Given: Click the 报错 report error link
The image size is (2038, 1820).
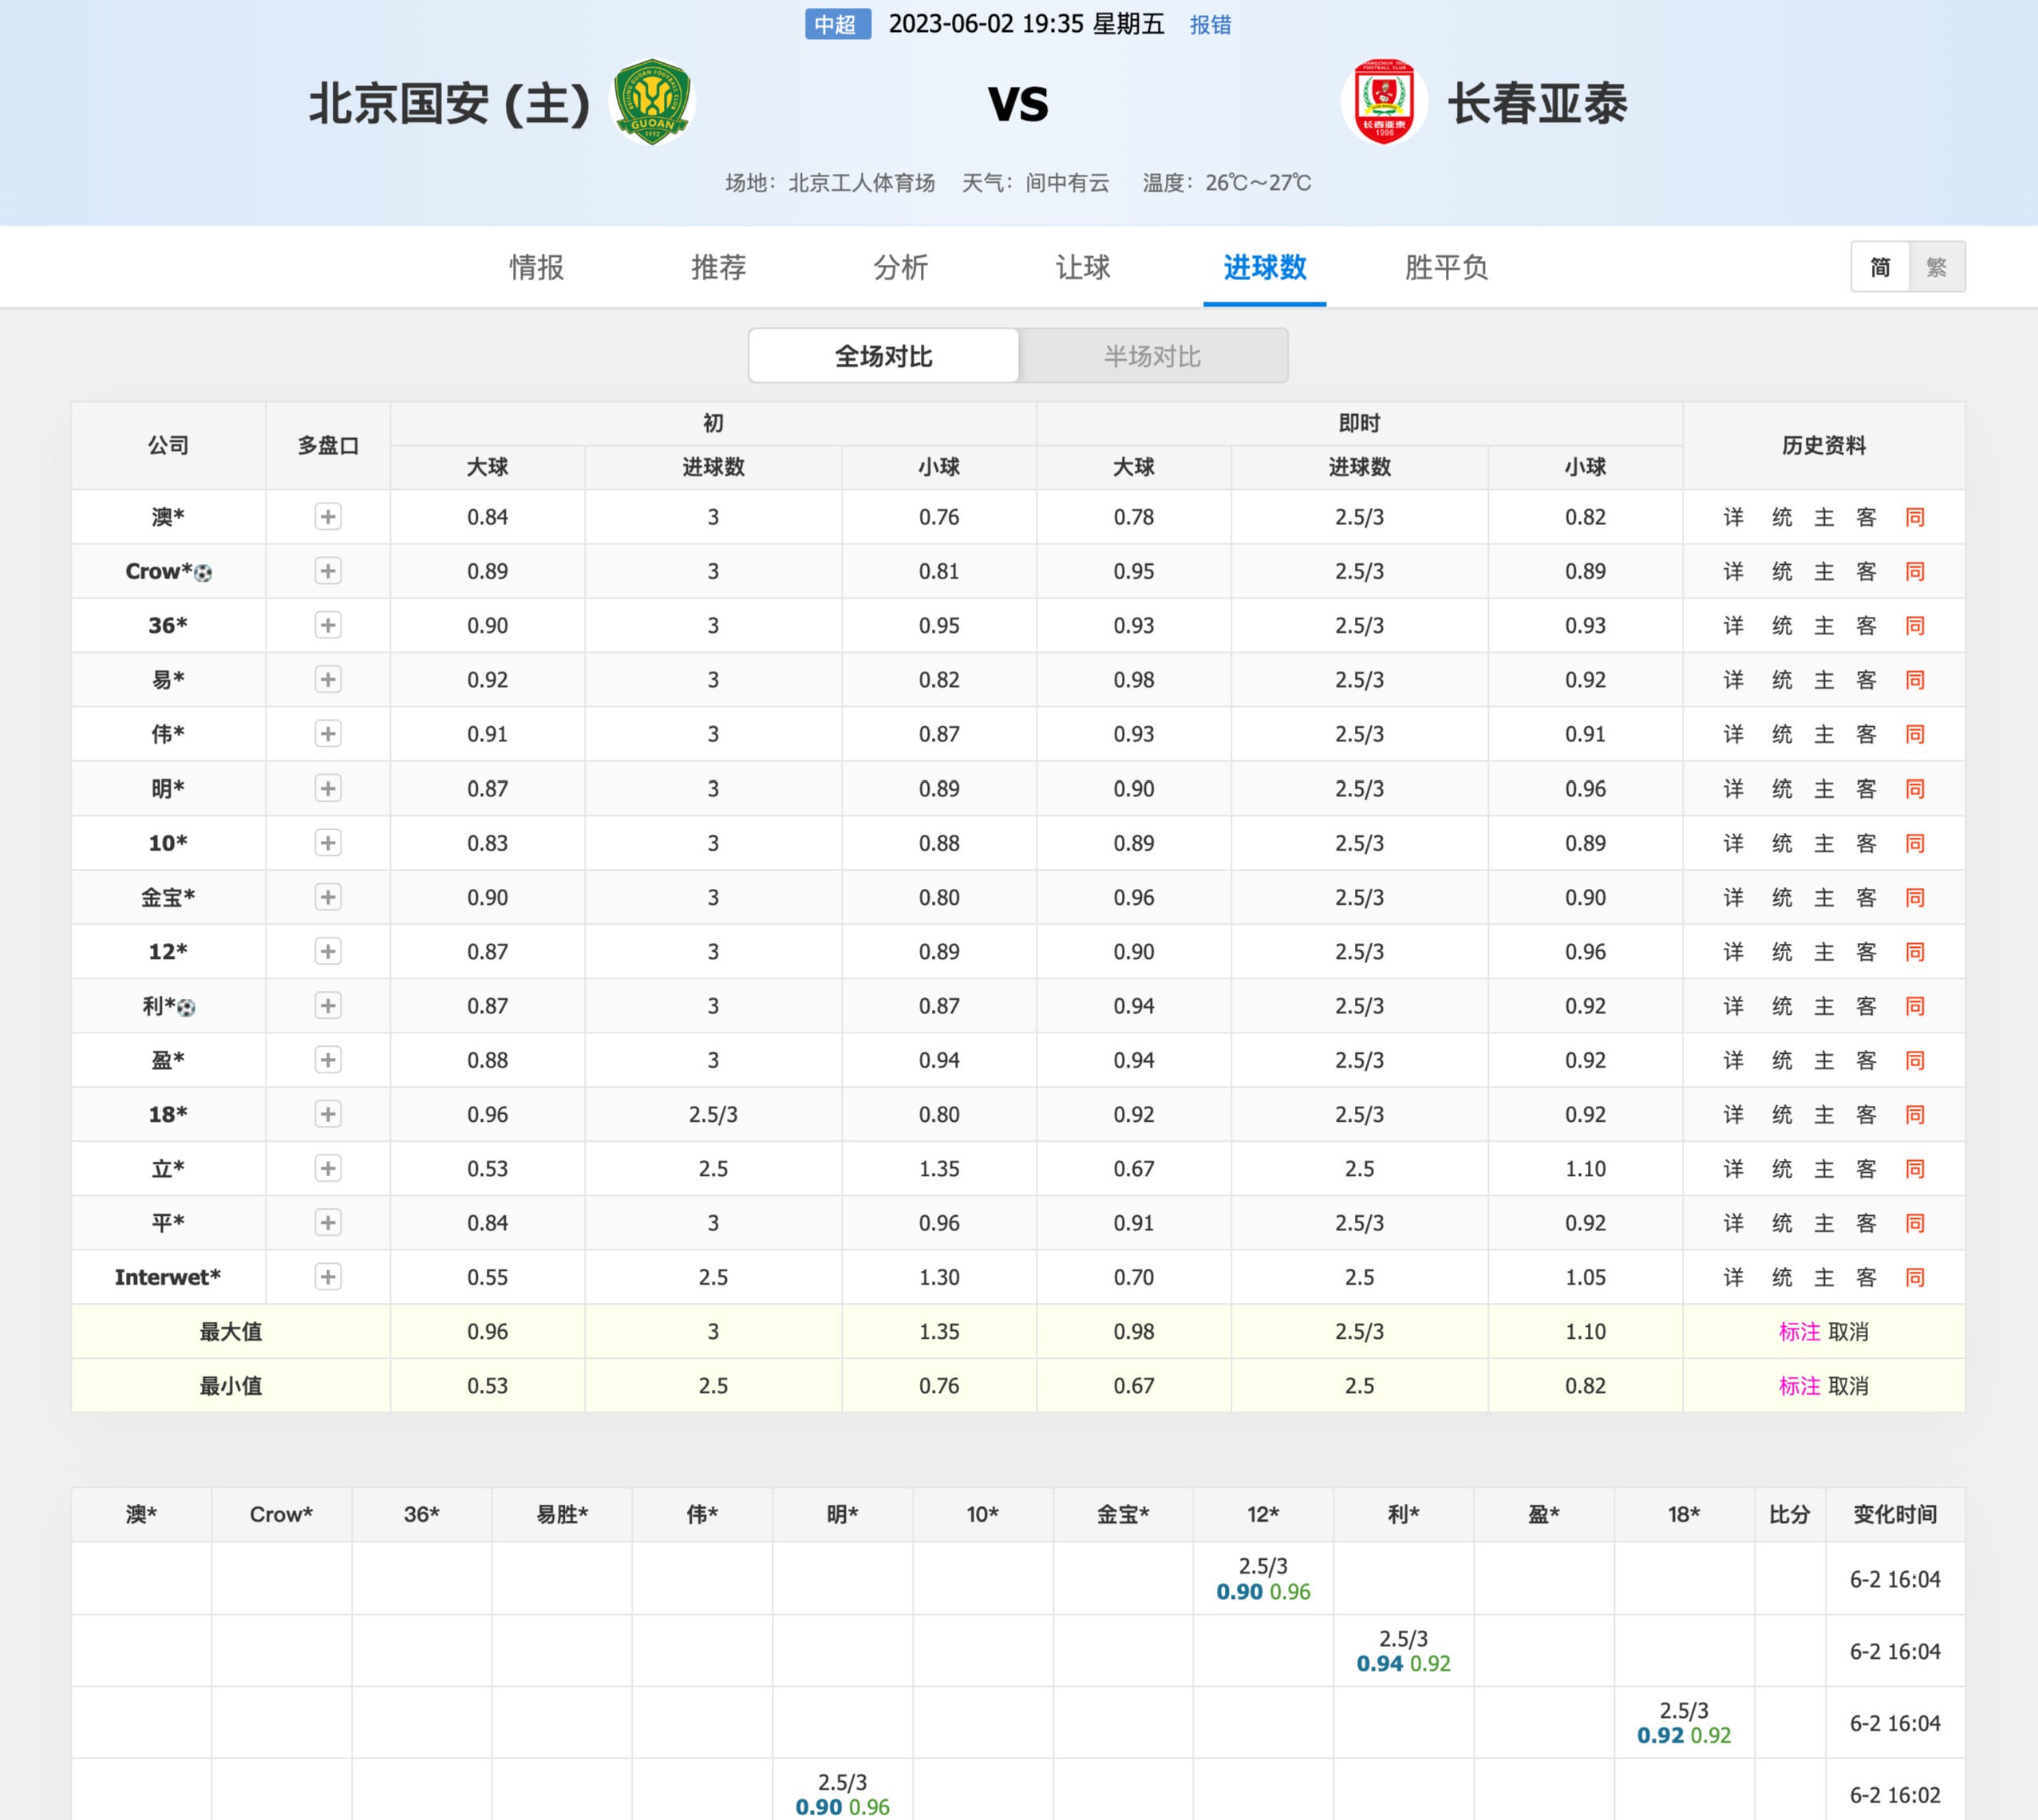Looking at the screenshot, I should (1210, 25).
